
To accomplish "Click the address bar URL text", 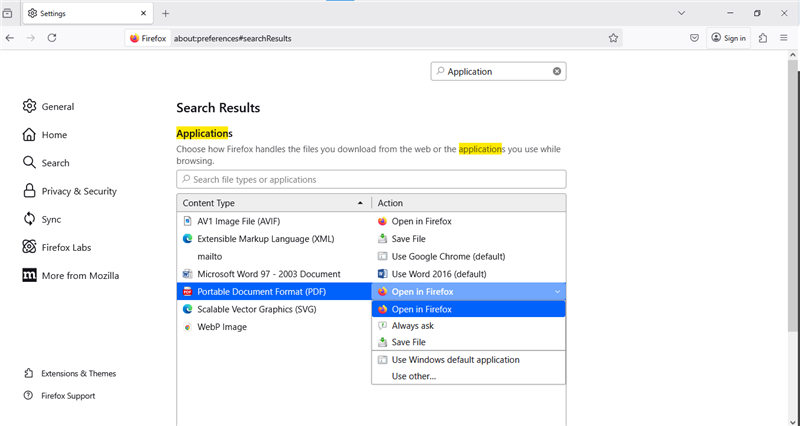I will (233, 38).
